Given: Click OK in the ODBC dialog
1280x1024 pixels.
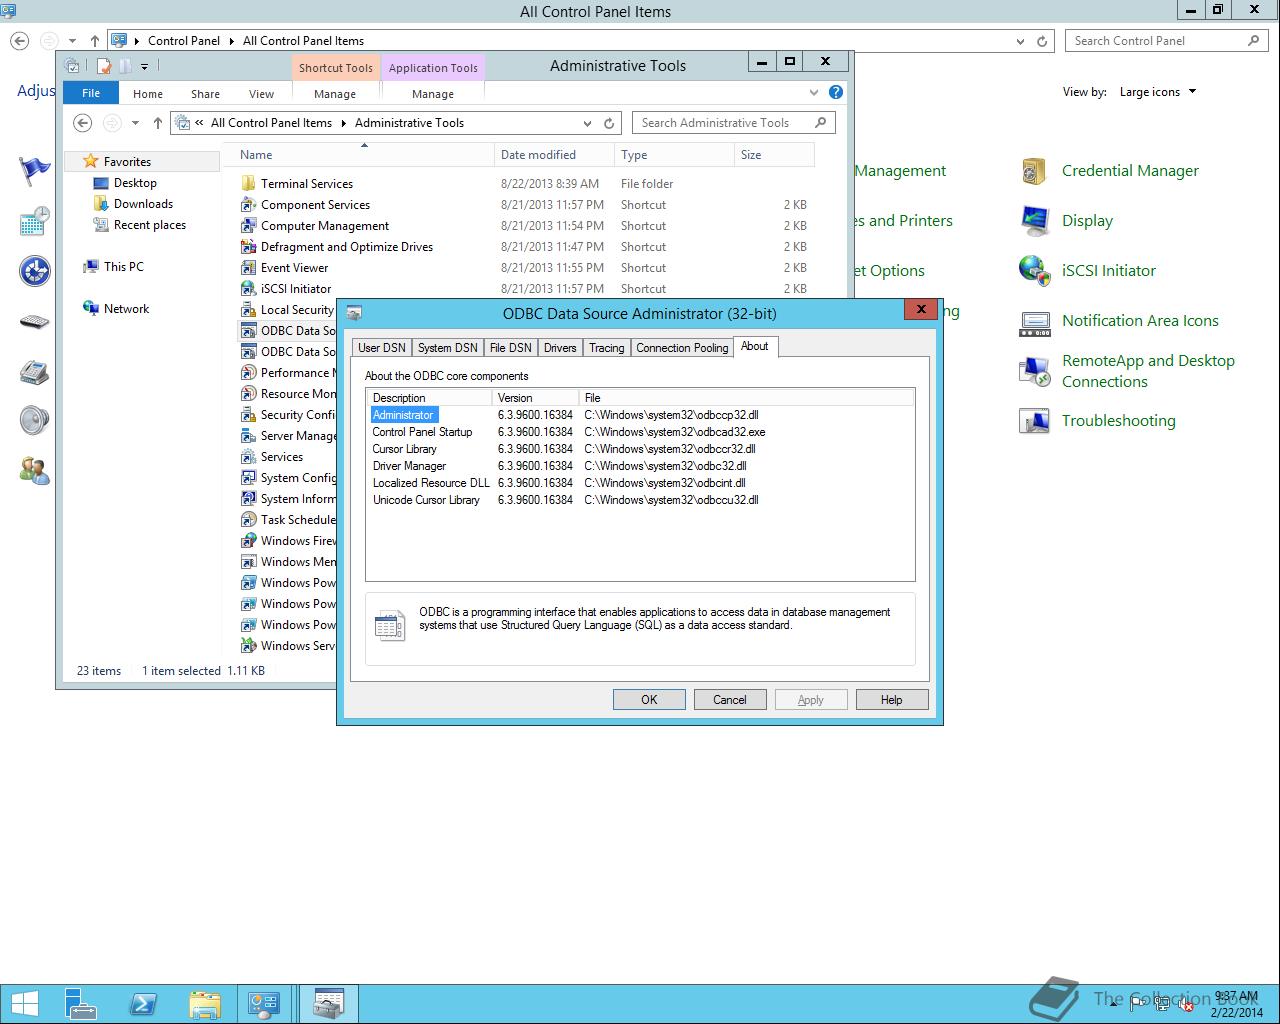Looking at the screenshot, I should [x=649, y=700].
